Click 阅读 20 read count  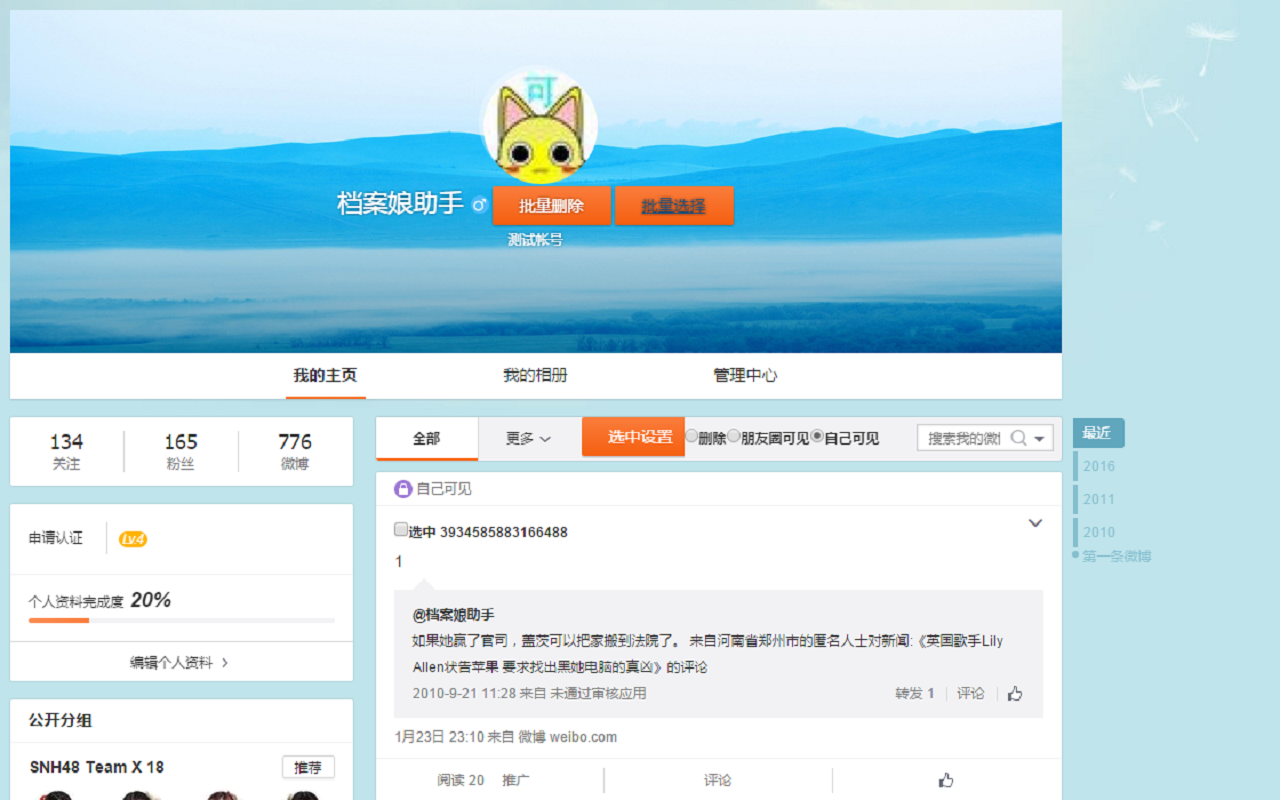click(460, 780)
